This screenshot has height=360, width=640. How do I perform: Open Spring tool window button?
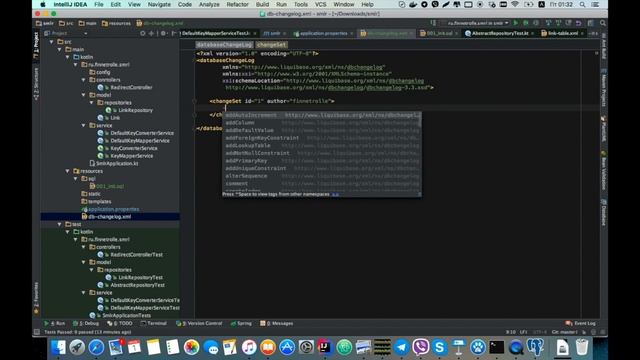point(241,323)
